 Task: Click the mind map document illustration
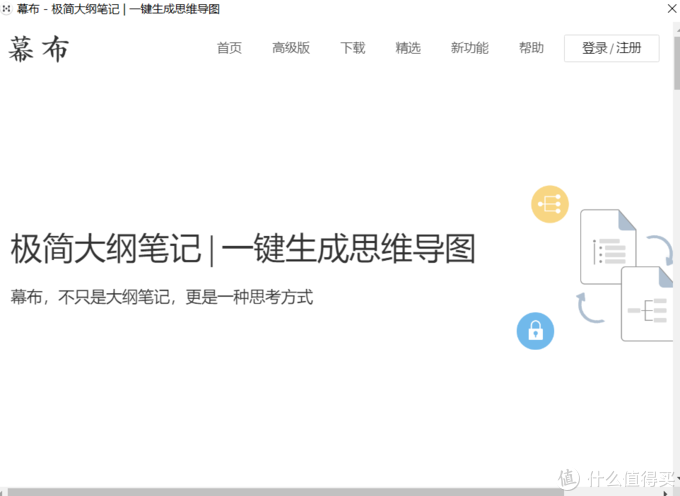(647, 304)
